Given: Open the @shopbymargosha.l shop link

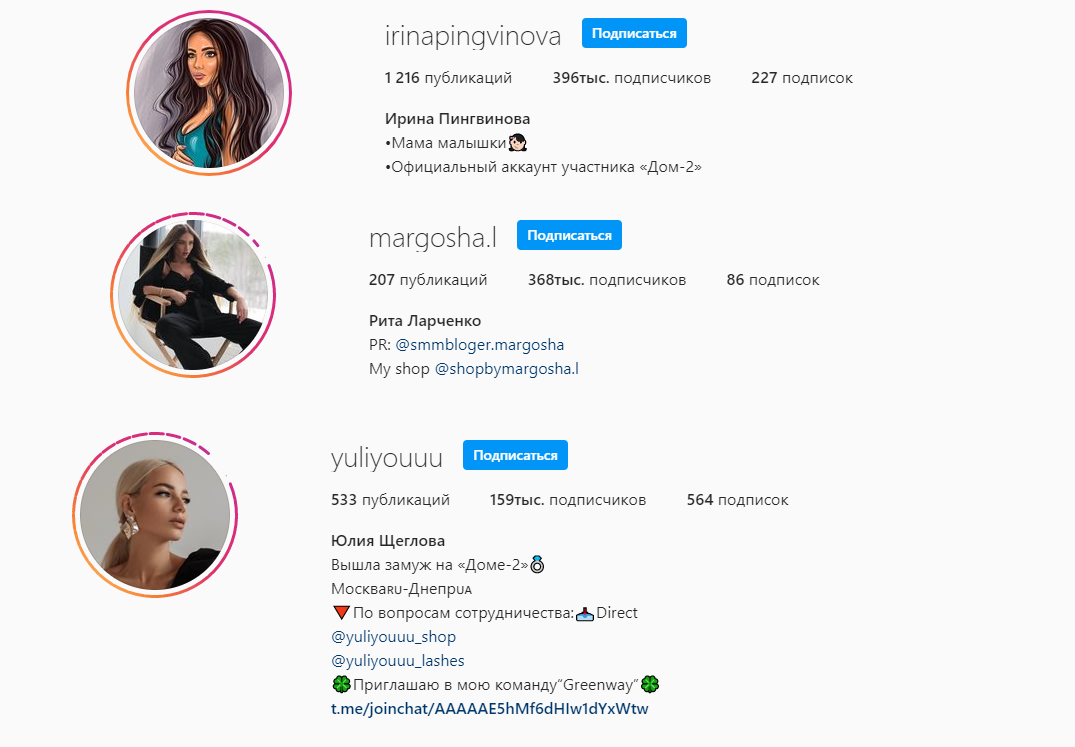Looking at the screenshot, I should click(507, 369).
